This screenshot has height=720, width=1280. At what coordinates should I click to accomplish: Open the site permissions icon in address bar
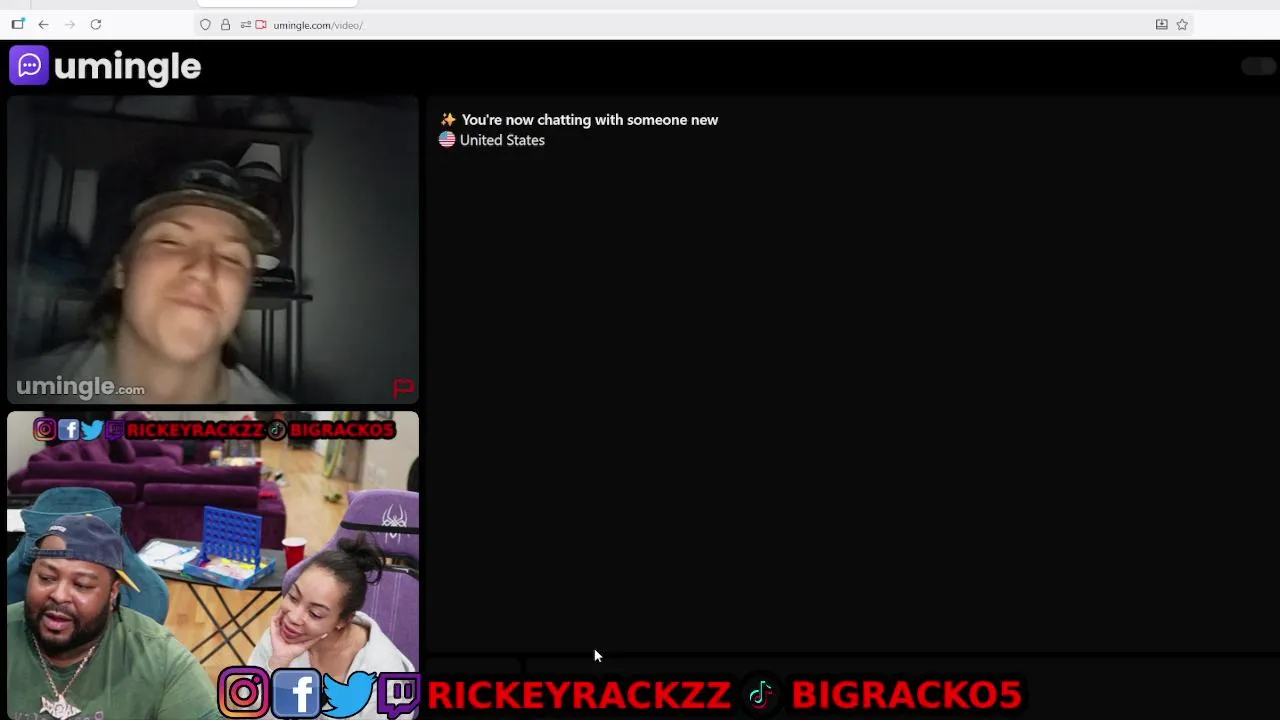pos(245,25)
